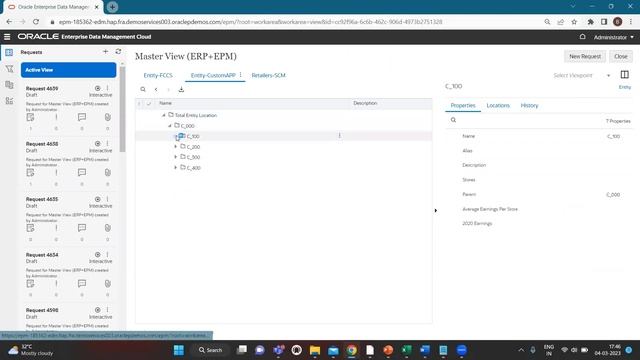The height and width of the screenshot is (360, 640).
Task: Open the Locations tab
Action: pyautogui.click(x=498, y=106)
